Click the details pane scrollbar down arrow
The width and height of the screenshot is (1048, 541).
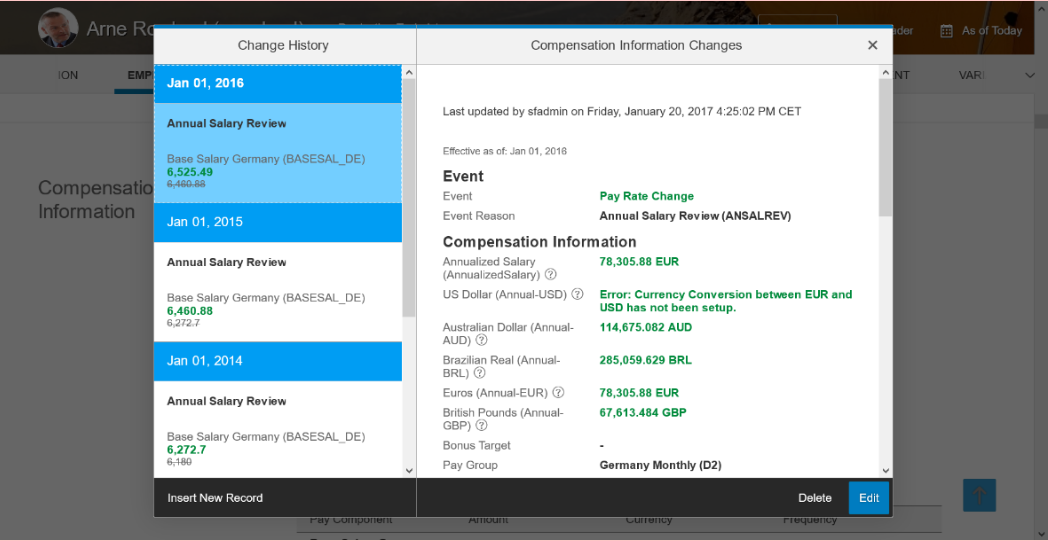pos(886,471)
